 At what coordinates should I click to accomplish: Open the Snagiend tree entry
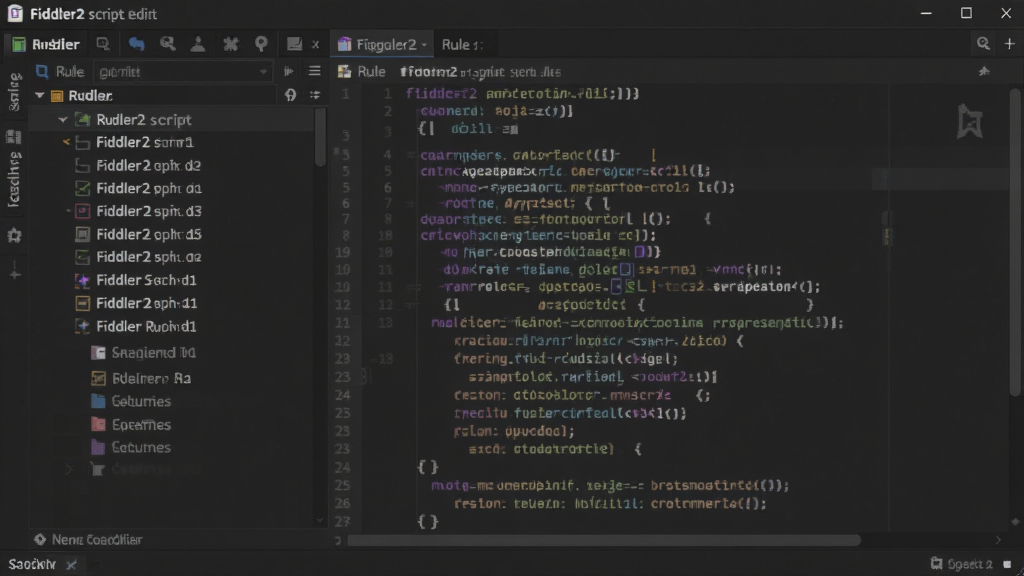point(153,353)
